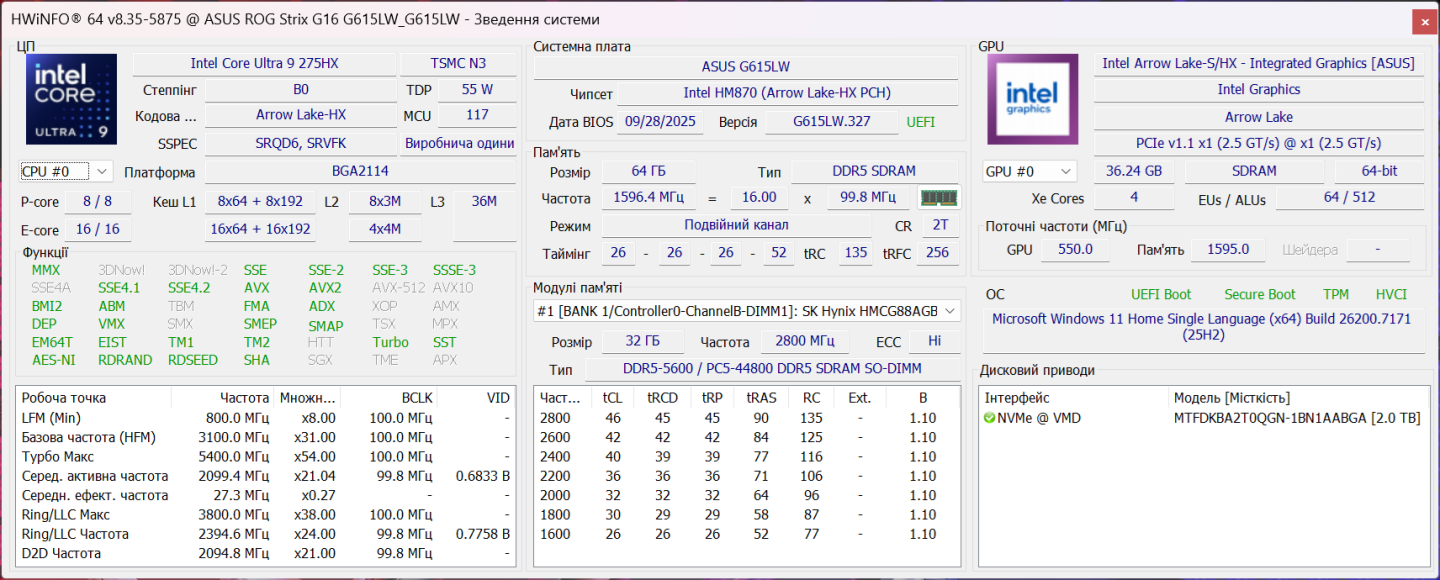The width and height of the screenshot is (1440, 580).
Task: Click the green checkmark beside NVMe @ VMD
Action: tap(990, 418)
